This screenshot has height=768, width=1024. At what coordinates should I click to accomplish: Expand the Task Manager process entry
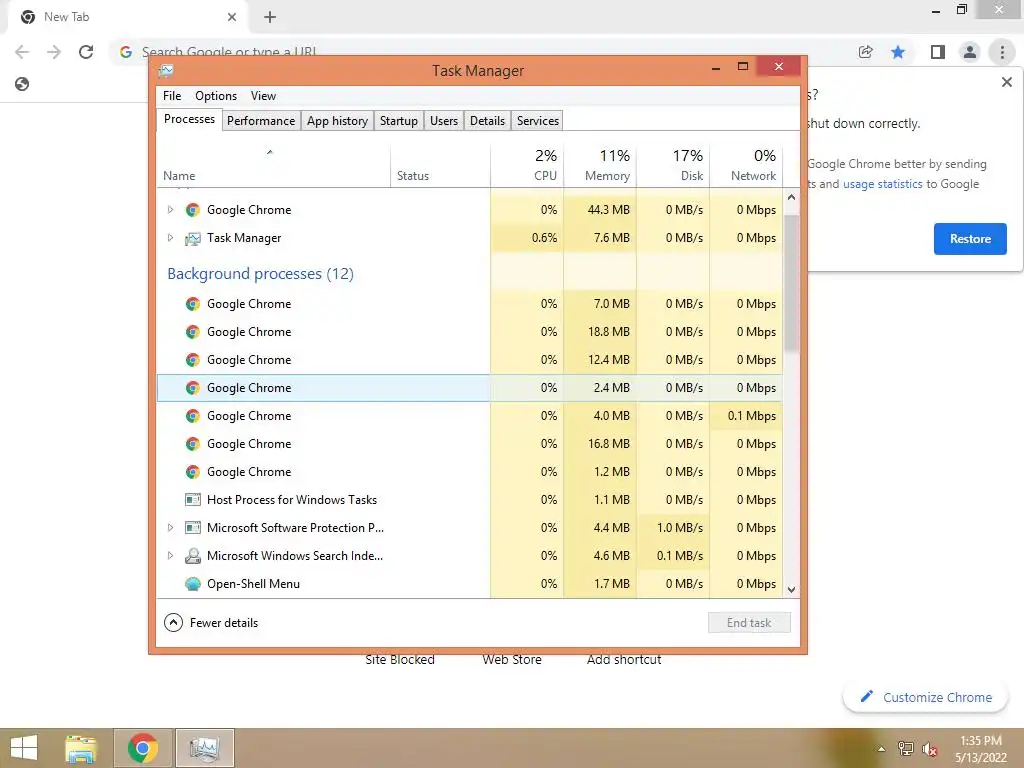(170, 238)
